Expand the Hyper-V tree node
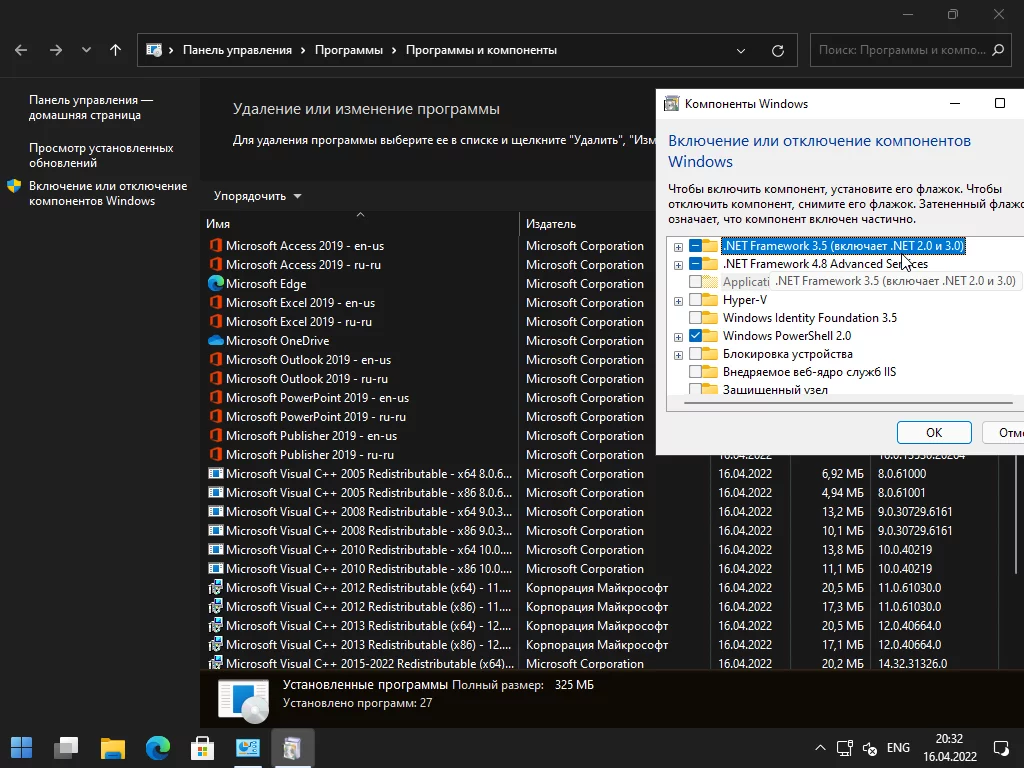 pyautogui.click(x=679, y=300)
